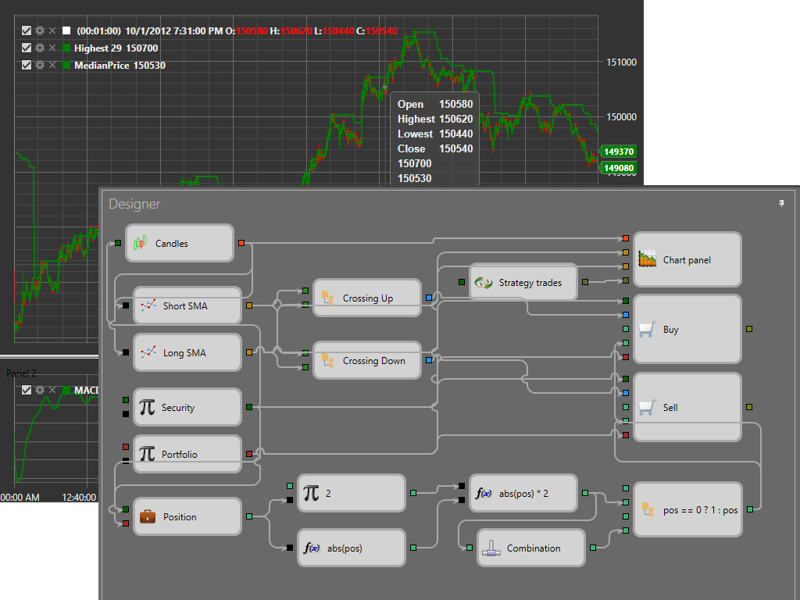Viewport: 800px width, 600px height.
Task: Select the Sell node block
Action: click(x=687, y=407)
